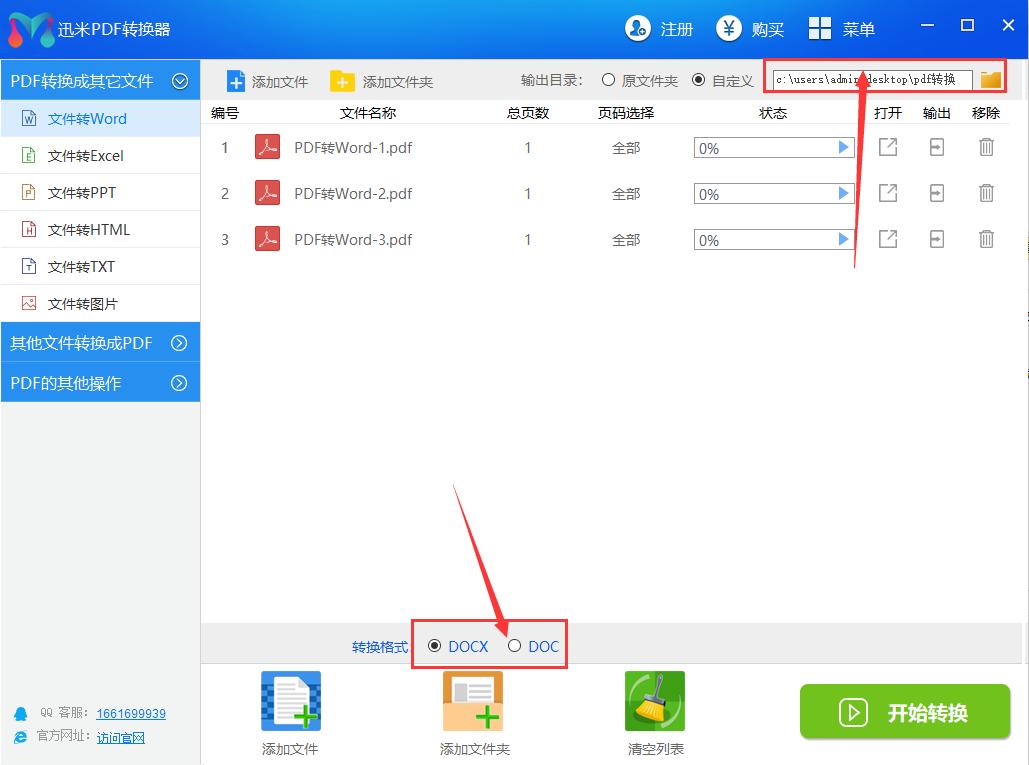This screenshot has height=765, width=1029.
Task: Expand the PDF的其他操作 section
Action: point(100,382)
